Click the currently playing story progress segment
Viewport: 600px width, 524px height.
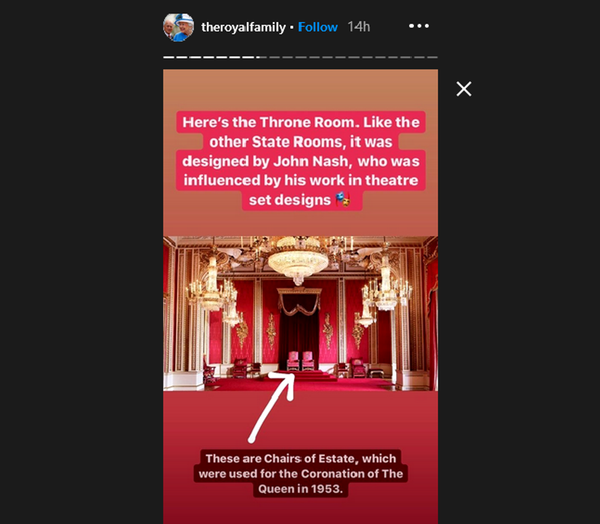[x=261, y=57]
